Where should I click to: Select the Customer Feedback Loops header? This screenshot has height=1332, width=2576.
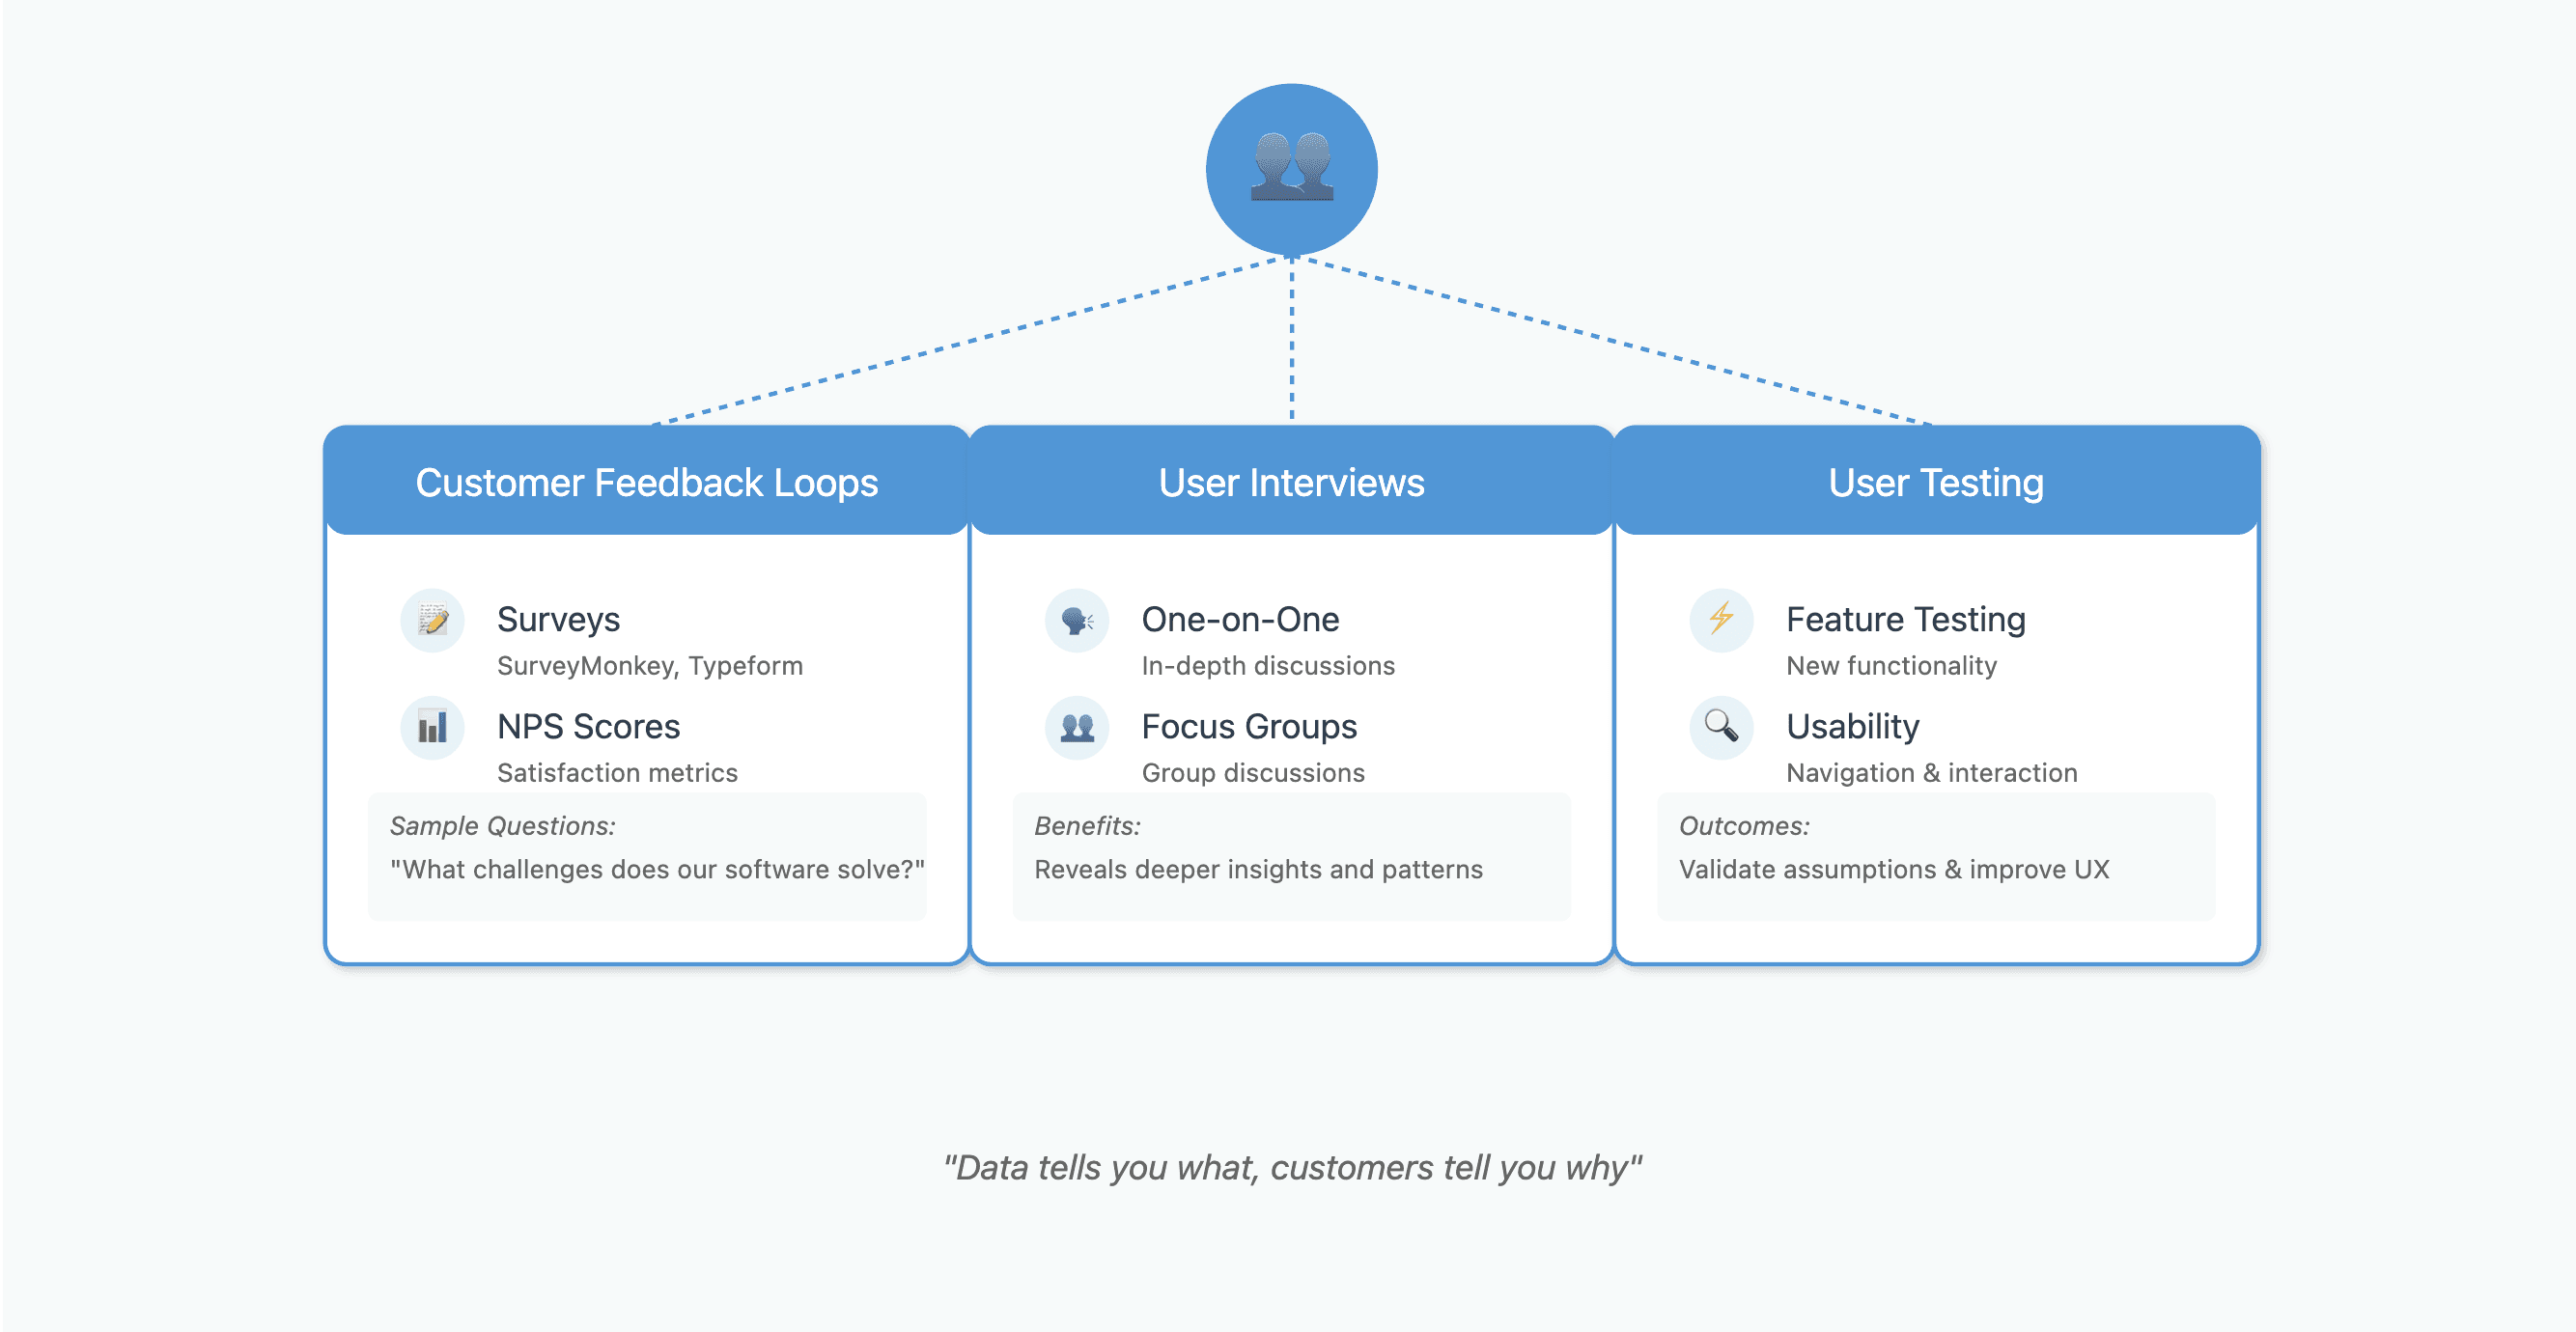tap(647, 482)
